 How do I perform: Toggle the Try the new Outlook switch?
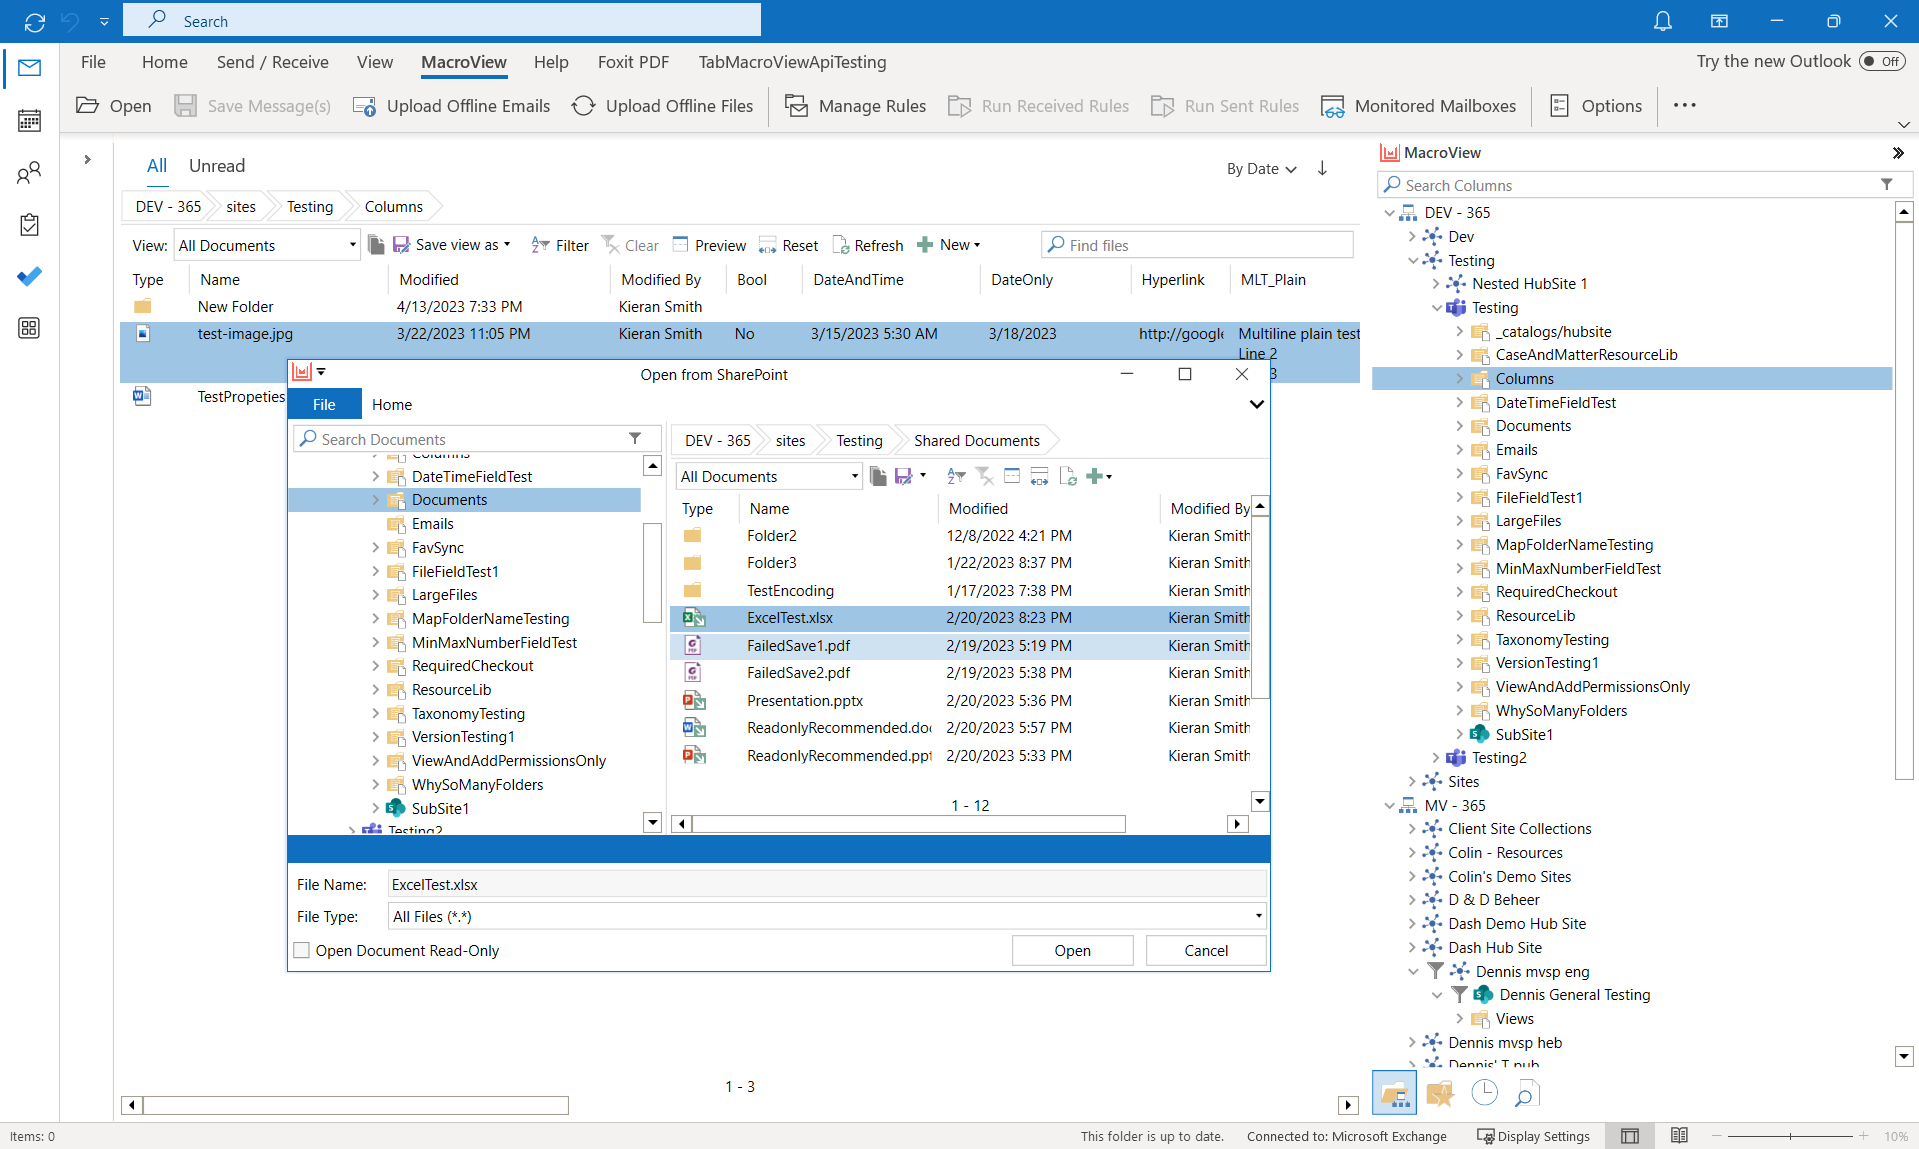point(1881,61)
